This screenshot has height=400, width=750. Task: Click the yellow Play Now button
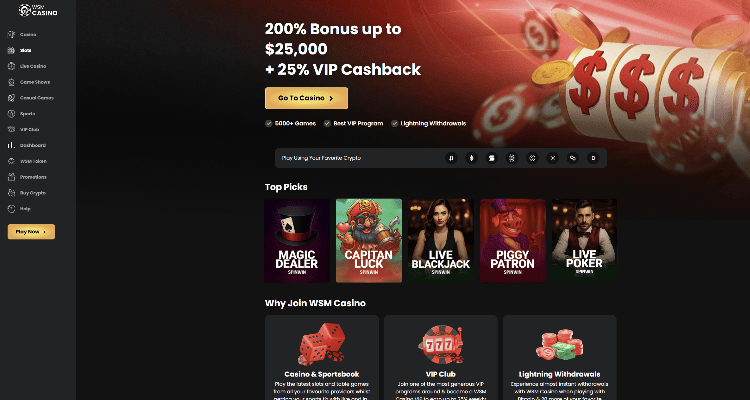pyautogui.click(x=31, y=232)
